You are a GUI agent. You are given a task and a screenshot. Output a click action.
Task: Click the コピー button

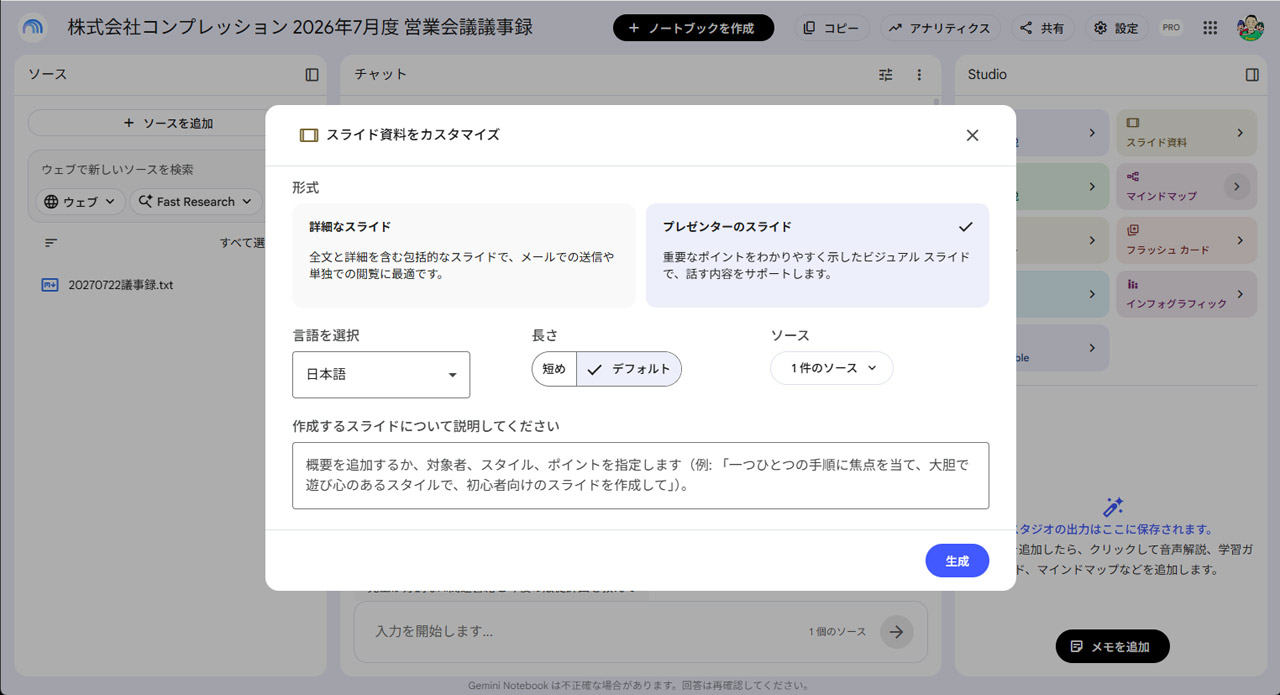[832, 28]
